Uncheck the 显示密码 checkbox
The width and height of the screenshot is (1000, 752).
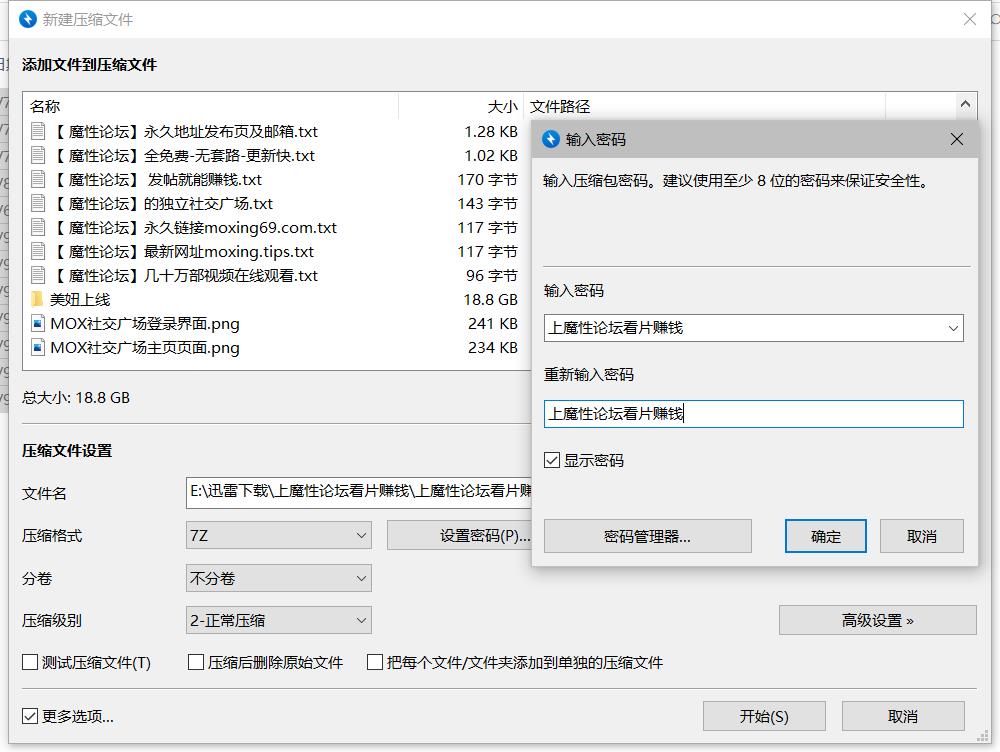click(x=552, y=460)
